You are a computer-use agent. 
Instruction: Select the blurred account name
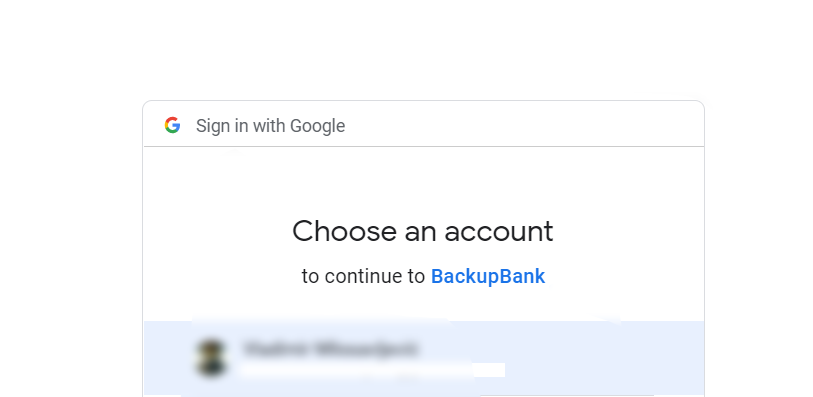330,349
